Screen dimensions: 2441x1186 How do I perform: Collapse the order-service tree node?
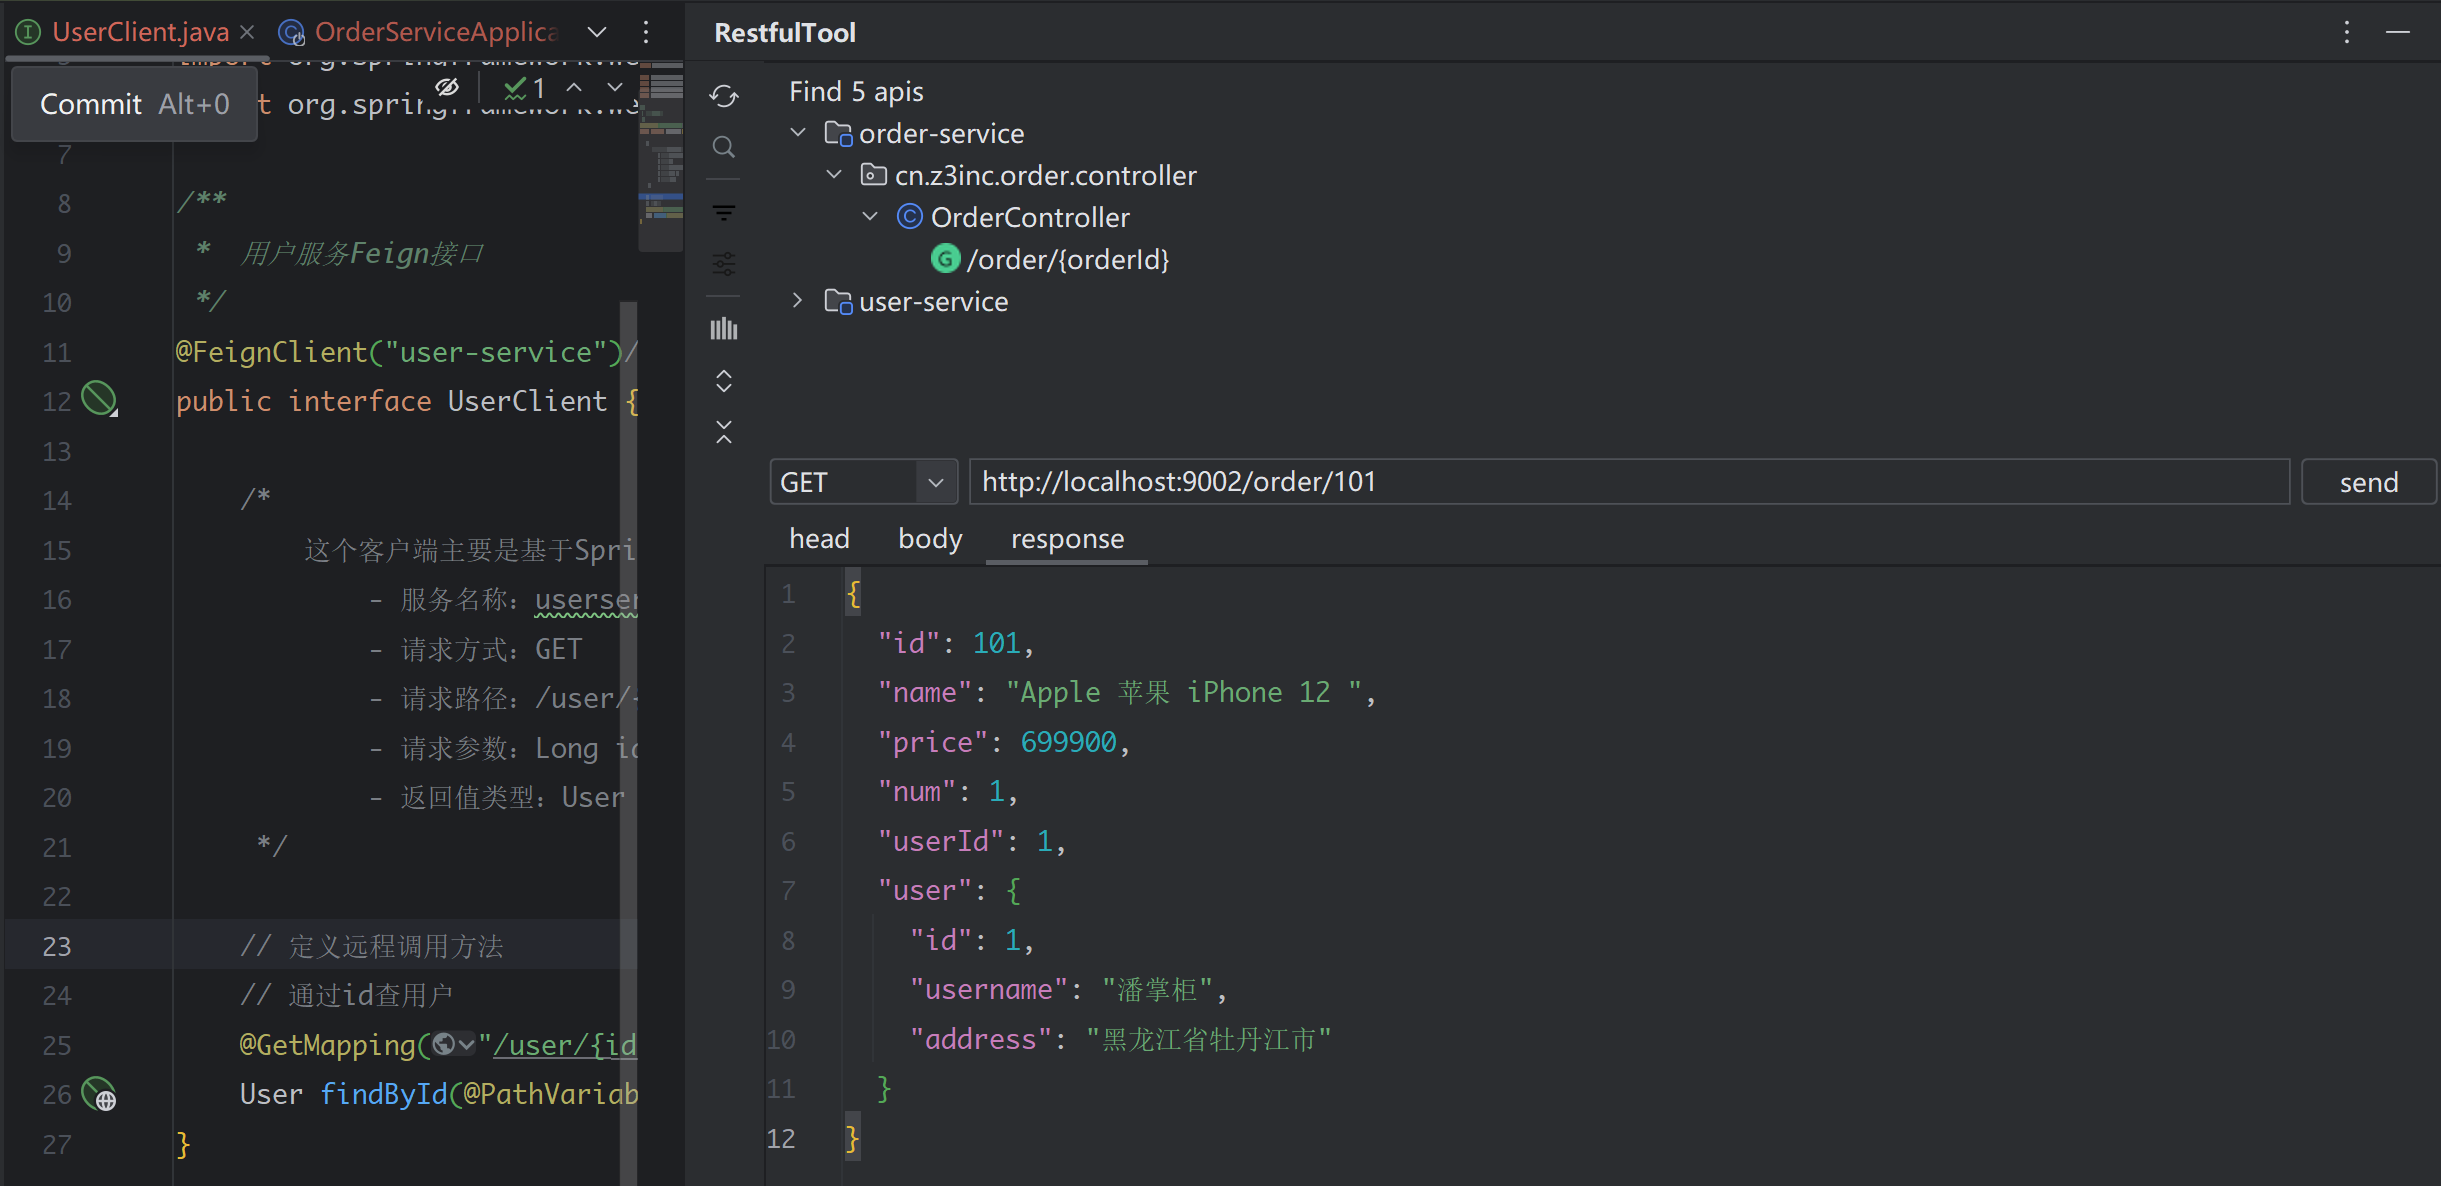tap(798, 132)
